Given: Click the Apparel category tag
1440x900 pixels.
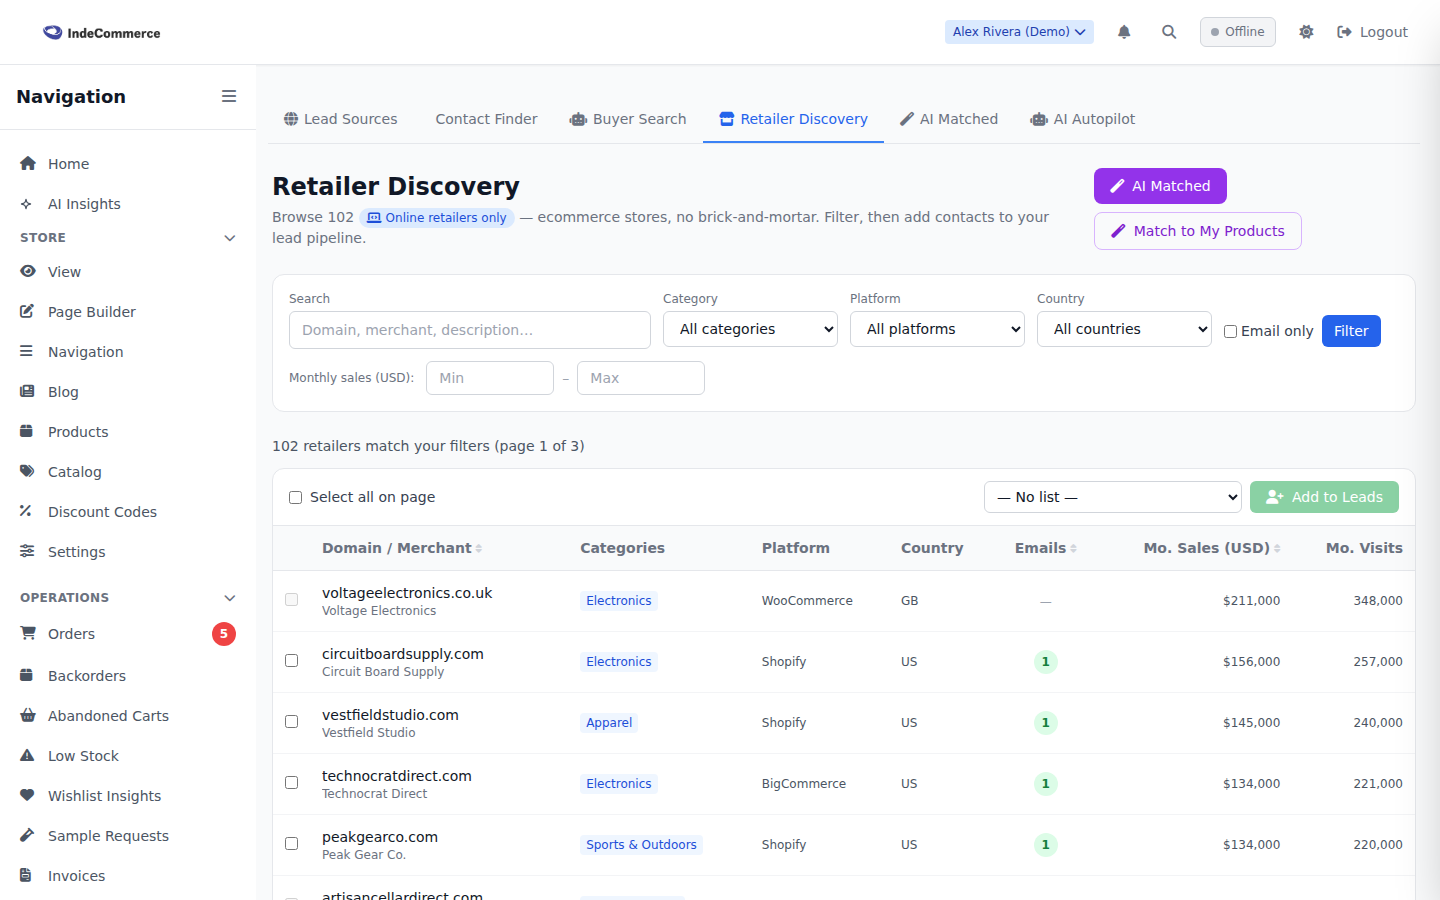Looking at the screenshot, I should coord(609,723).
